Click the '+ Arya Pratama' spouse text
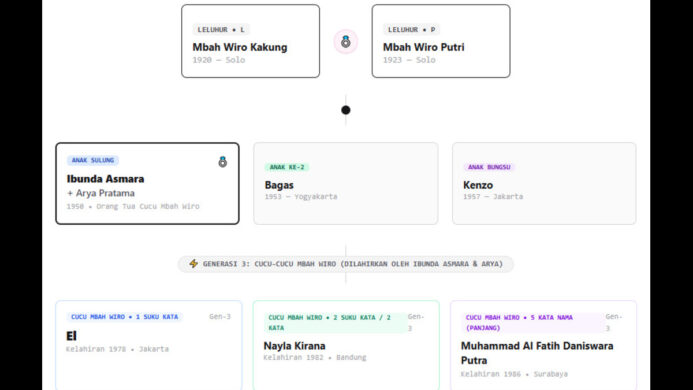This screenshot has height=390, width=693. click(101, 193)
